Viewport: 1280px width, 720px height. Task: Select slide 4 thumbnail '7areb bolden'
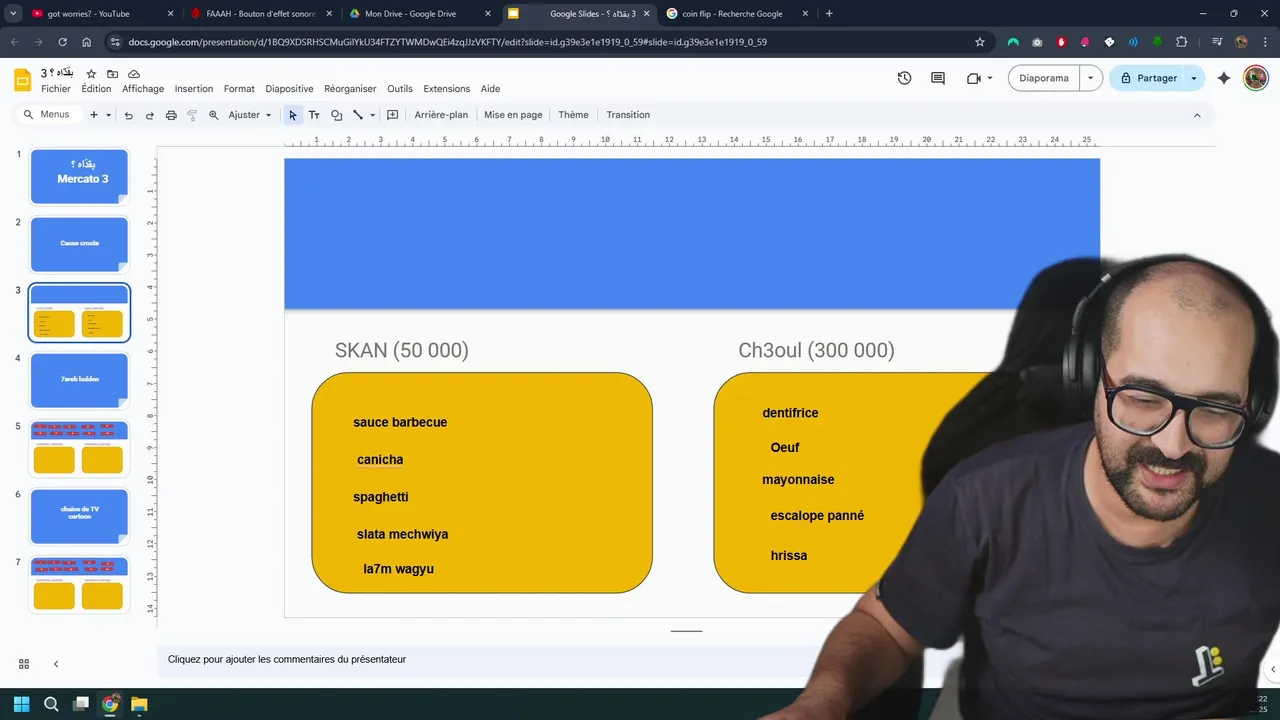click(x=79, y=380)
